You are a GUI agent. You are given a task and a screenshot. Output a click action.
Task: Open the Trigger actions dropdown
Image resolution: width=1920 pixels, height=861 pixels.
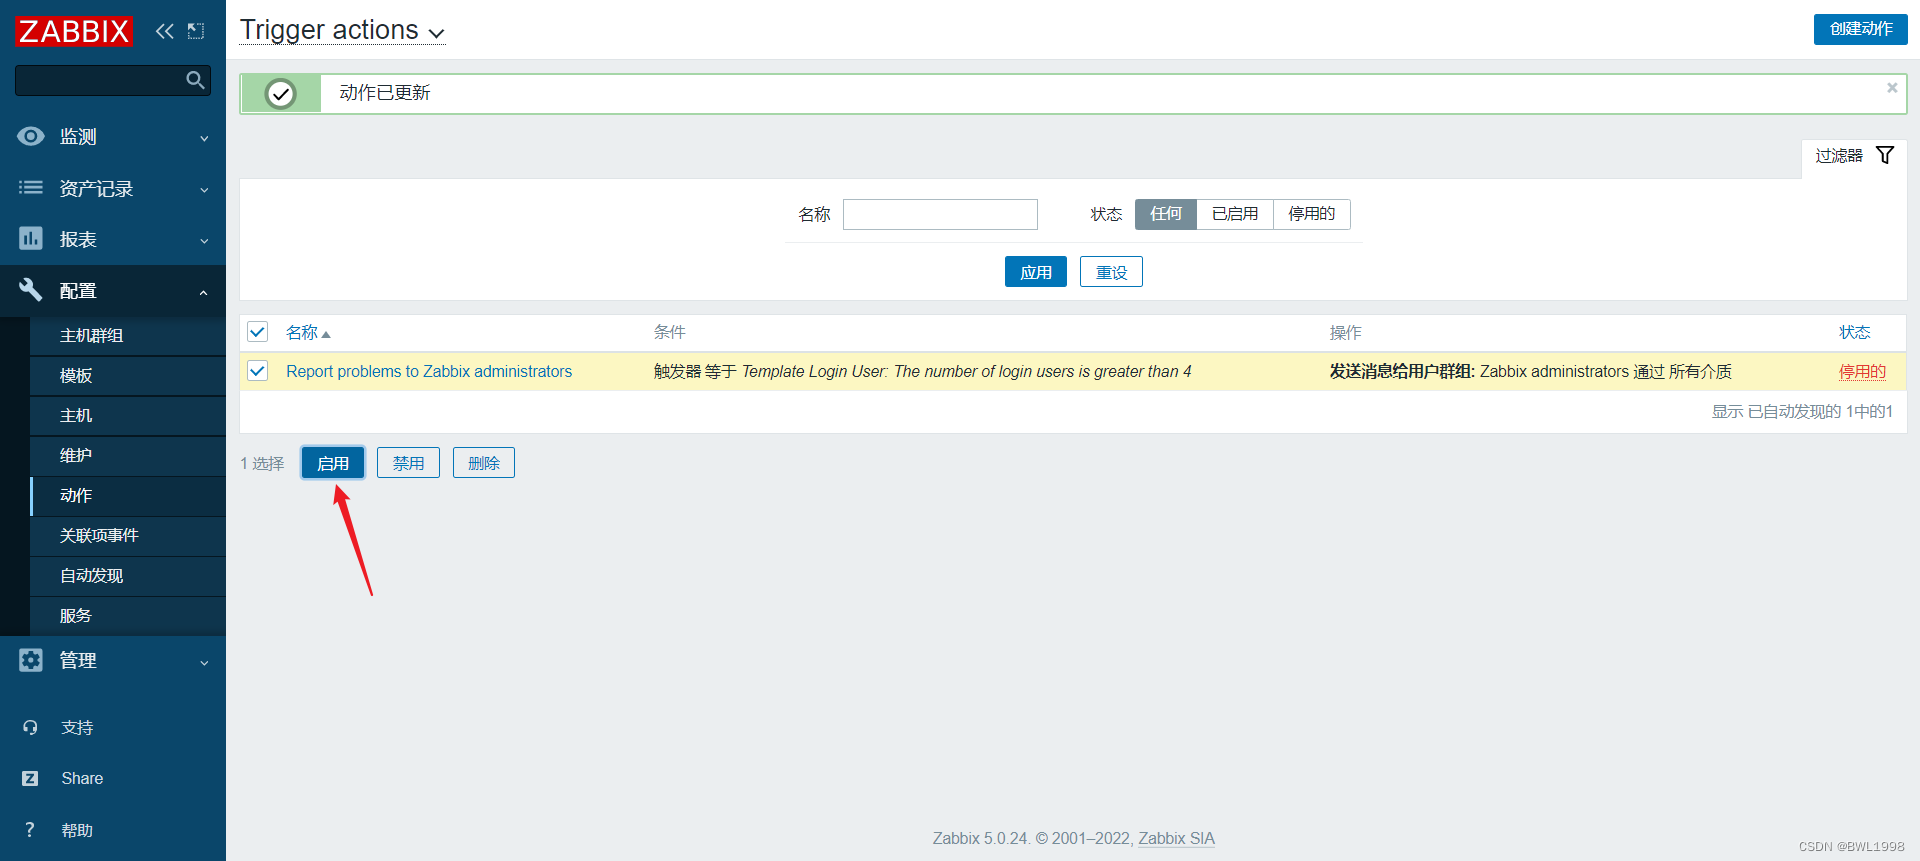point(342,30)
